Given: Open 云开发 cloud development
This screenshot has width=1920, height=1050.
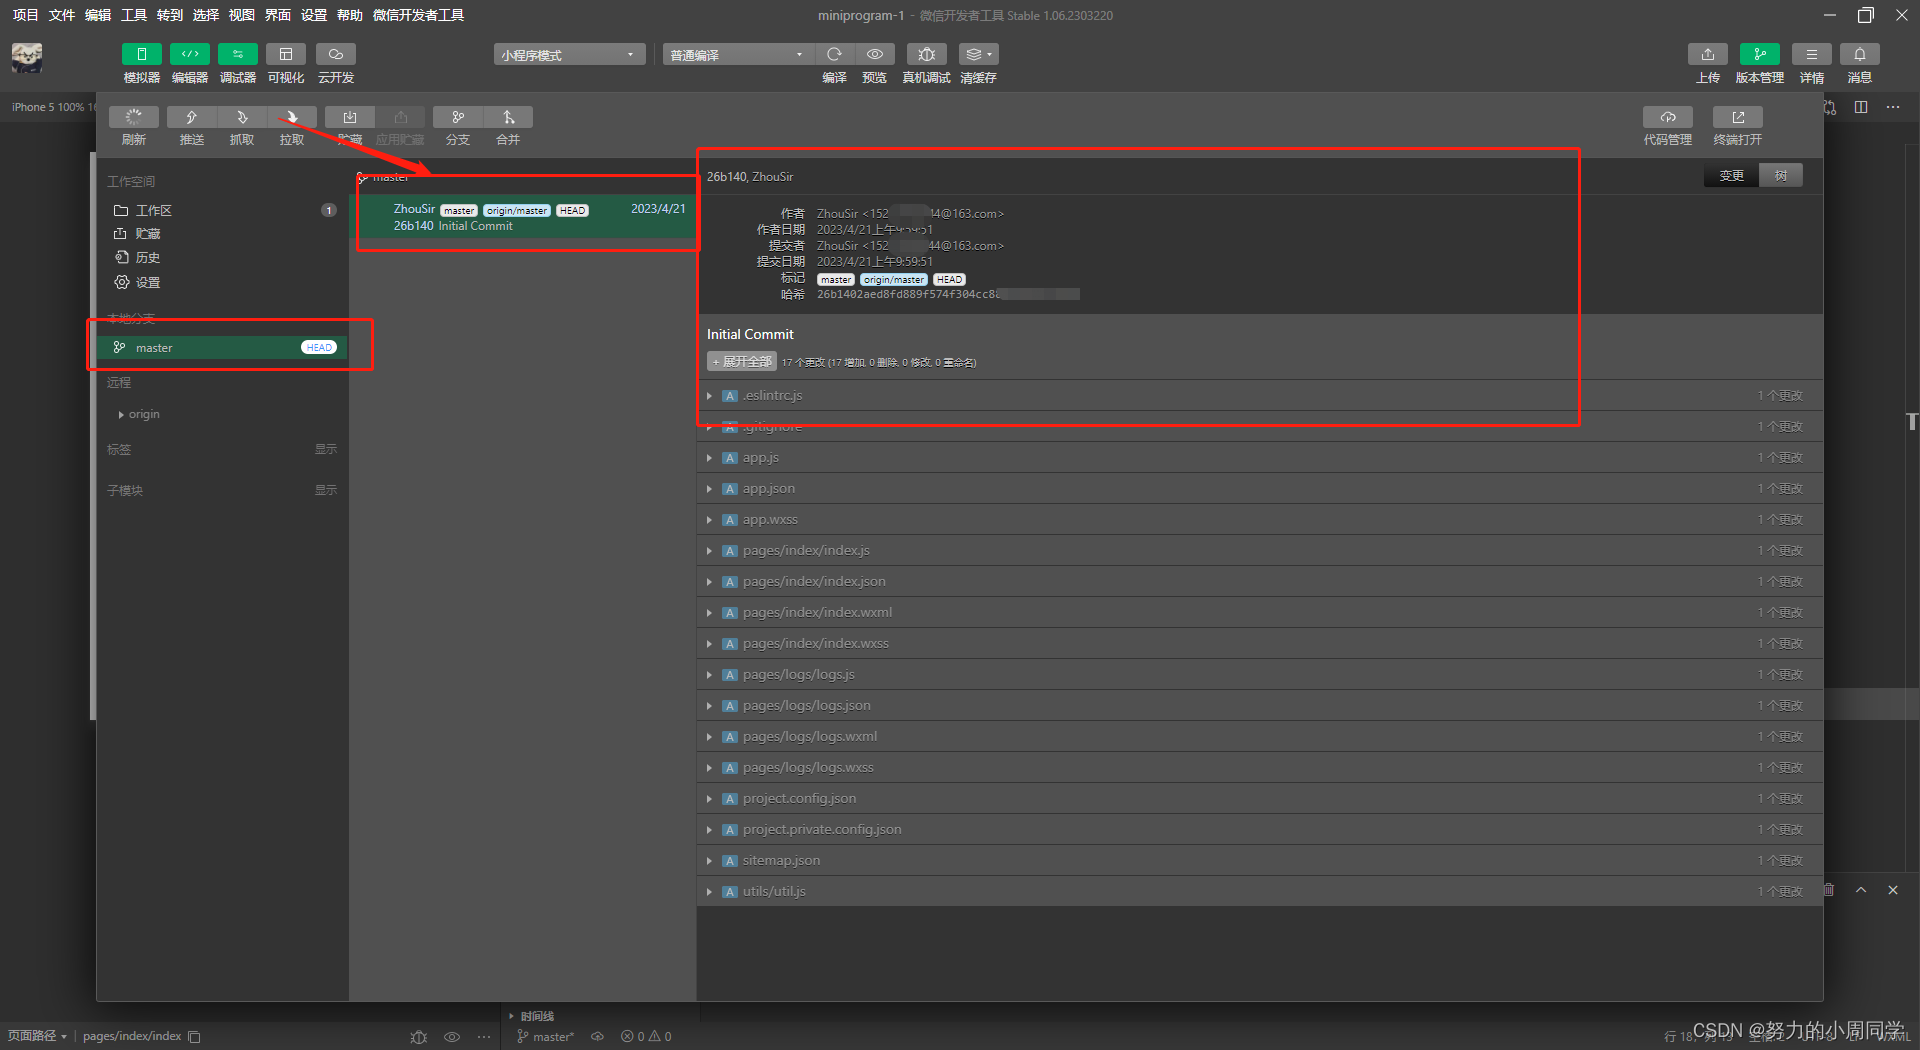Looking at the screenshot, I should [336, 54].
